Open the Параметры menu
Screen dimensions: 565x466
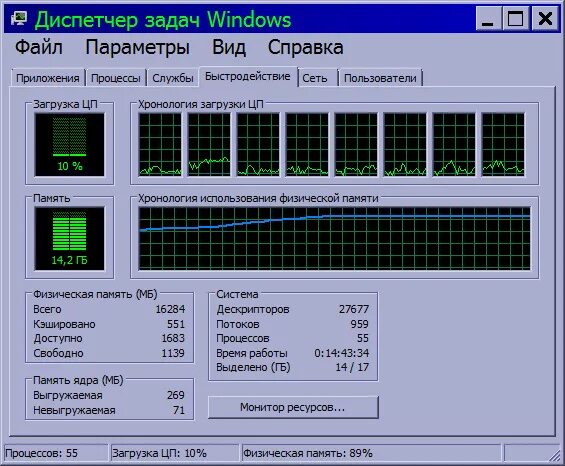click(x=137, y=48)
